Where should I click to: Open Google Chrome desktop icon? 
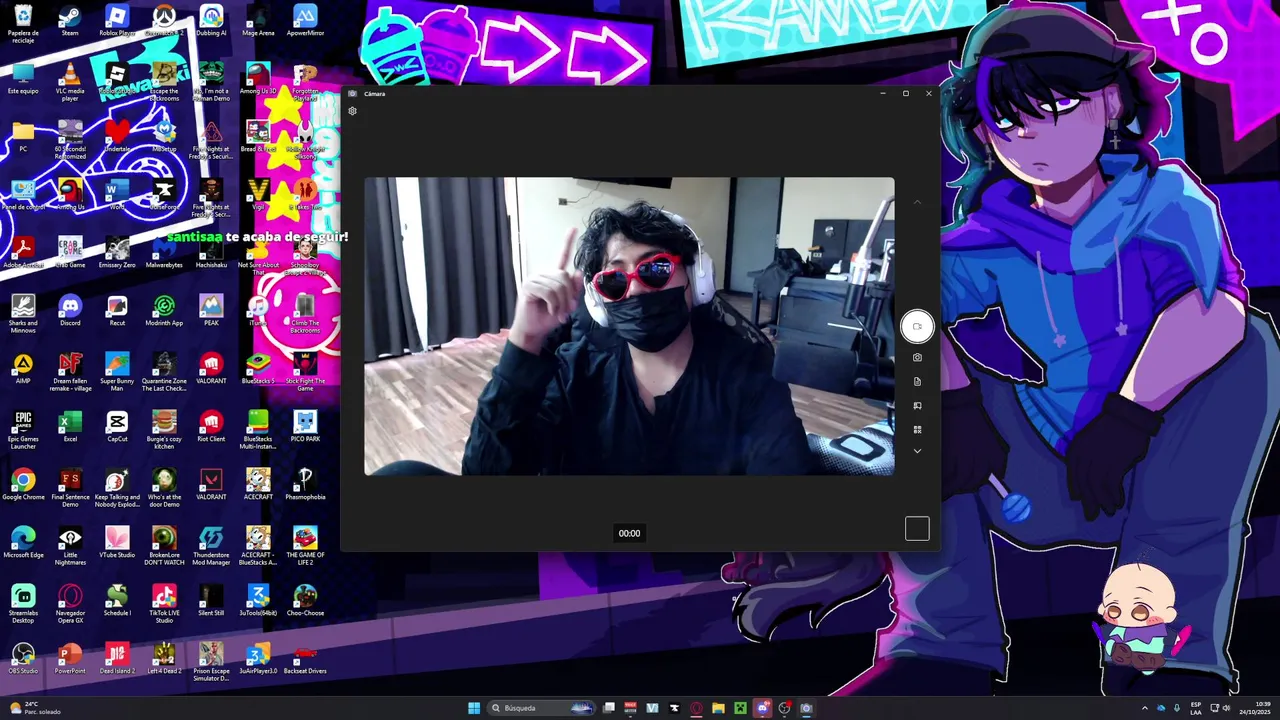coord(23,484)
